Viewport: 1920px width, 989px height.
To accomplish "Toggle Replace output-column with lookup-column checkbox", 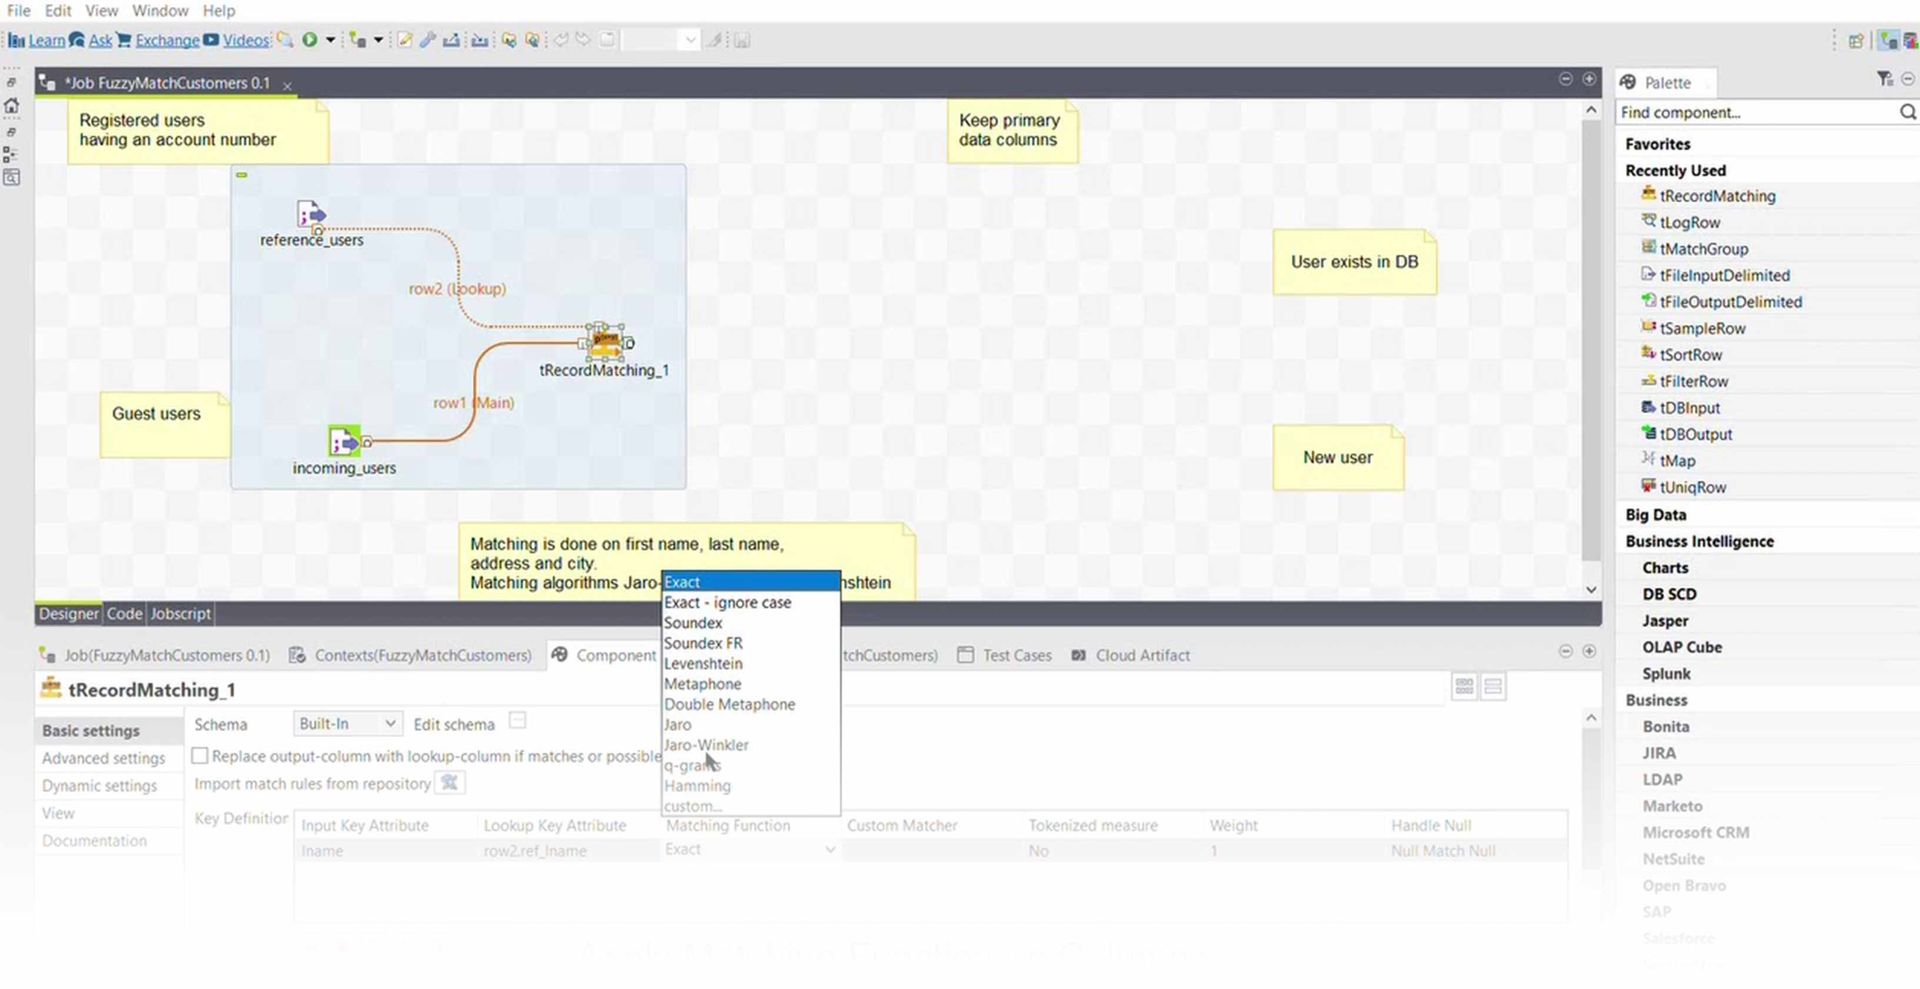I will 200,756.
